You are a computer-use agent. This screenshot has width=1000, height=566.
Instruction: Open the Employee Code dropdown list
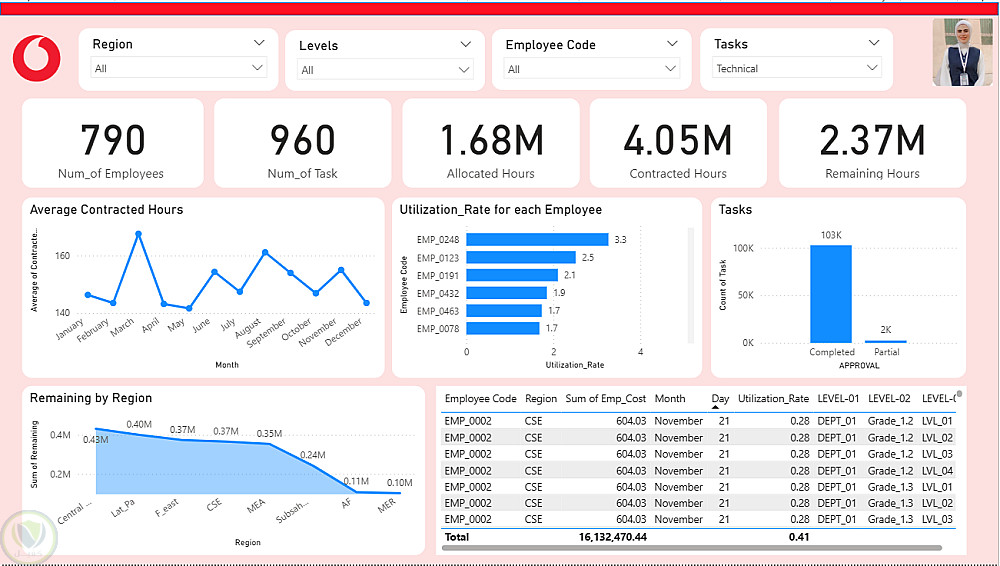[x=592, y=68]
